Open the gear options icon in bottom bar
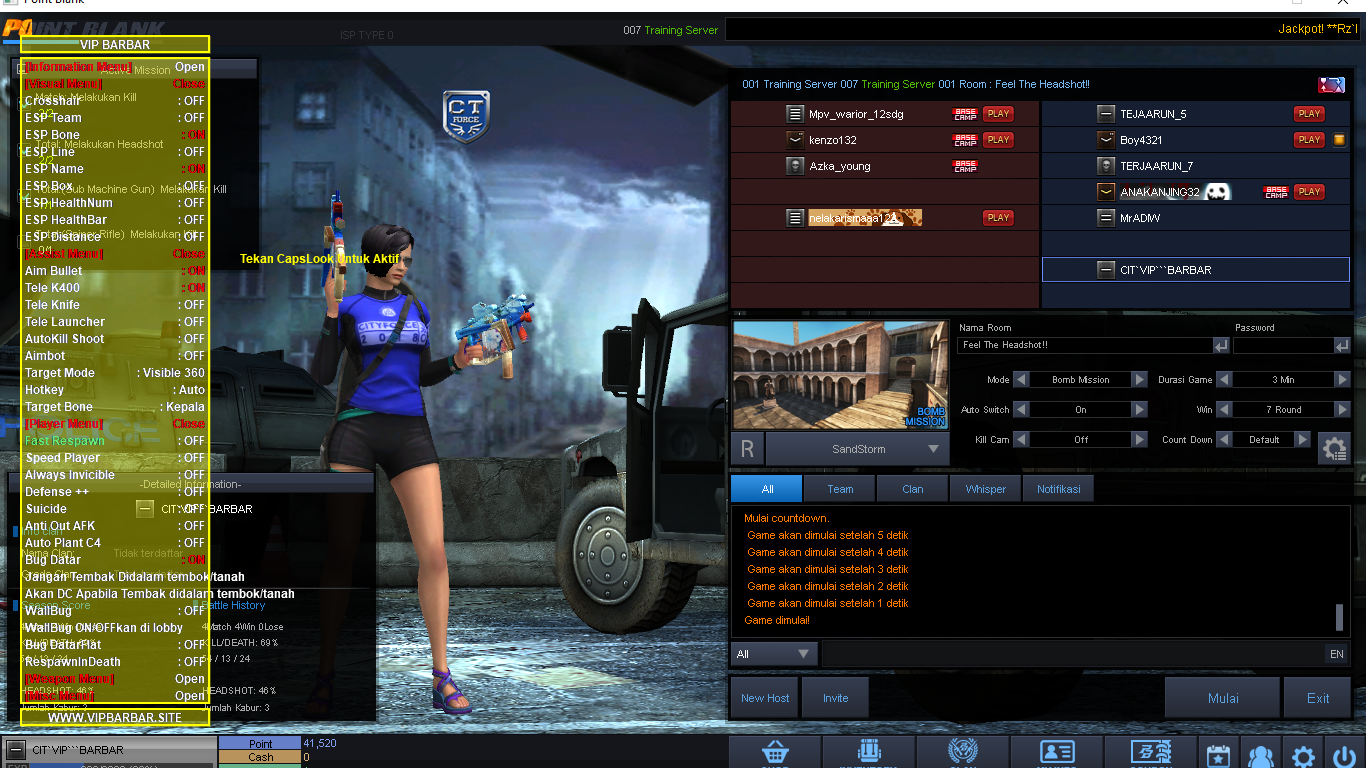 tap(1303, 755)
